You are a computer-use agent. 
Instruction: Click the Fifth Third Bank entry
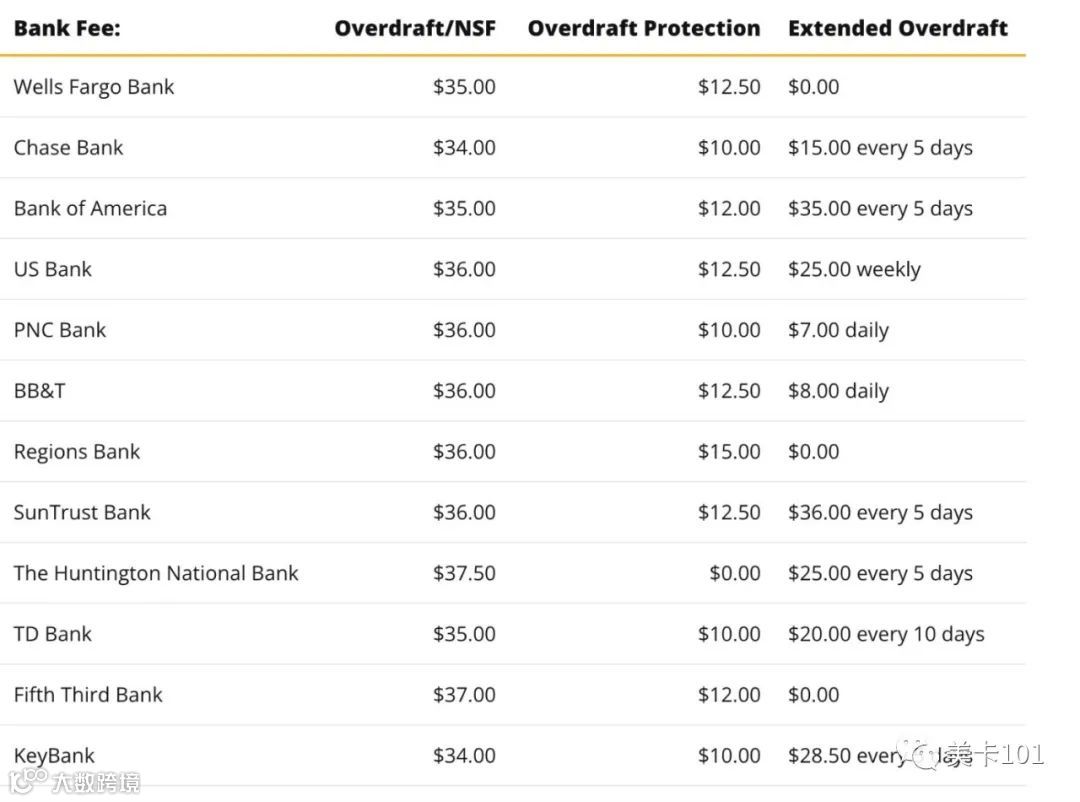pos(88,695)
